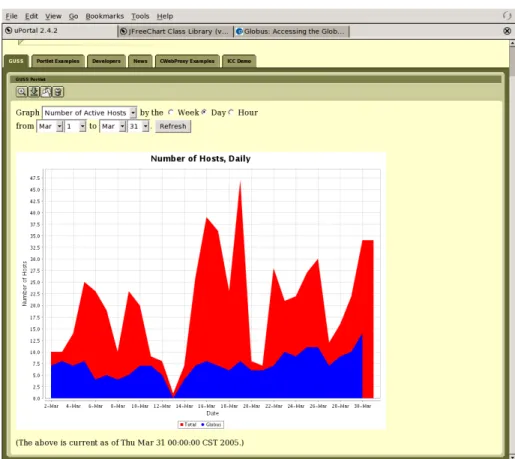The width and height of the screenshot is (515, 459).
Task: Open the CWebProxy Examples portal tab
Action: (x=187, y=61)
